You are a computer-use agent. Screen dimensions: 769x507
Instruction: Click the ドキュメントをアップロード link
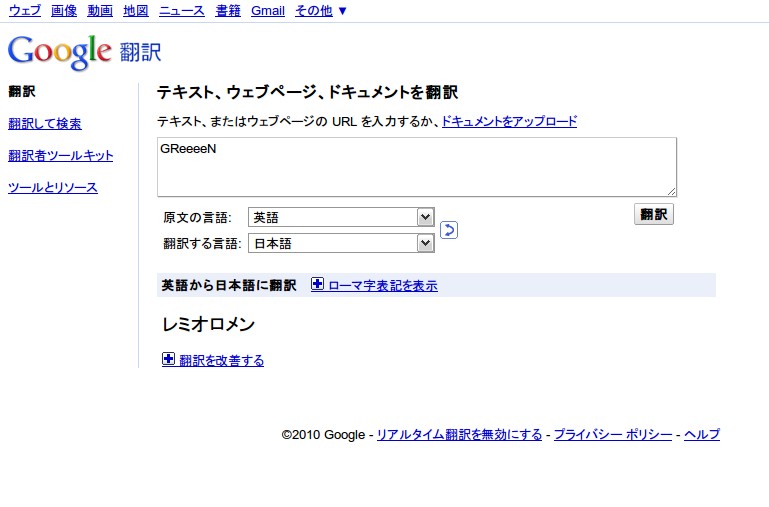pos(509,121)
